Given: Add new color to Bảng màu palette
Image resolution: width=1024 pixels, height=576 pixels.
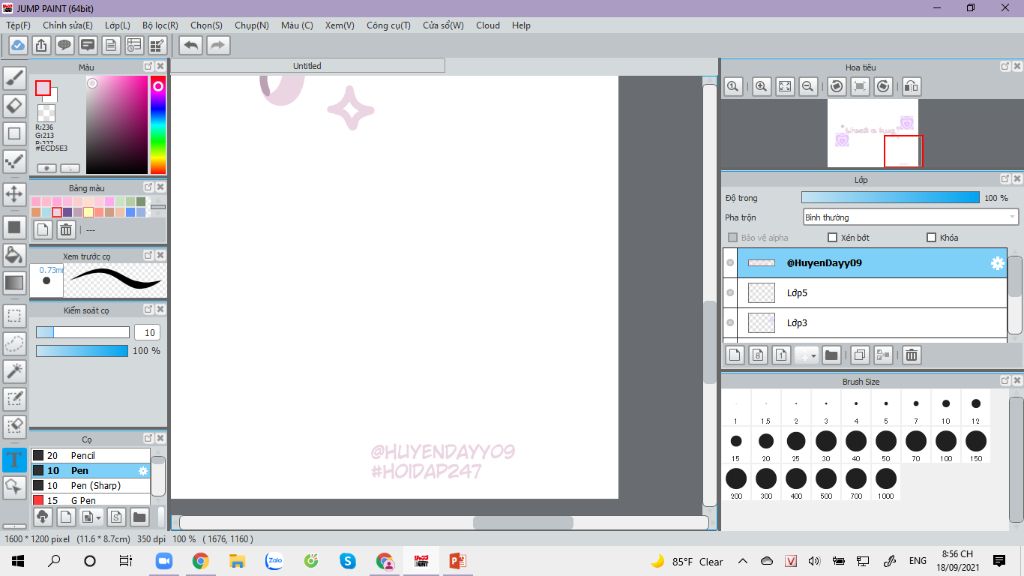Looking at the screenshot, I should point(42,229).
